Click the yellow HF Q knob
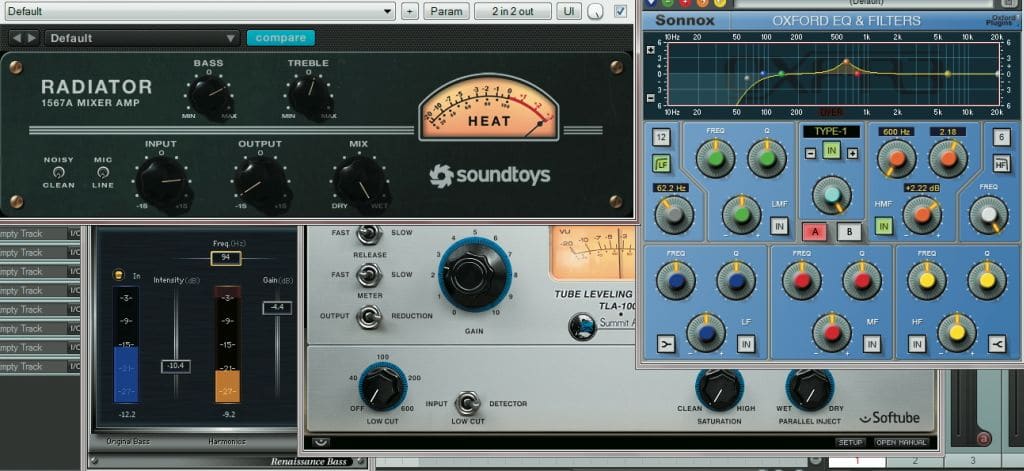 987,281
